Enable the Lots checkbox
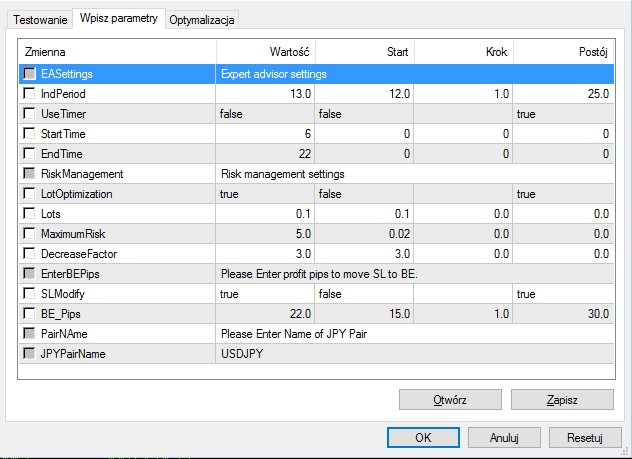This screenshot has width=632, height=459. [29, 214]
